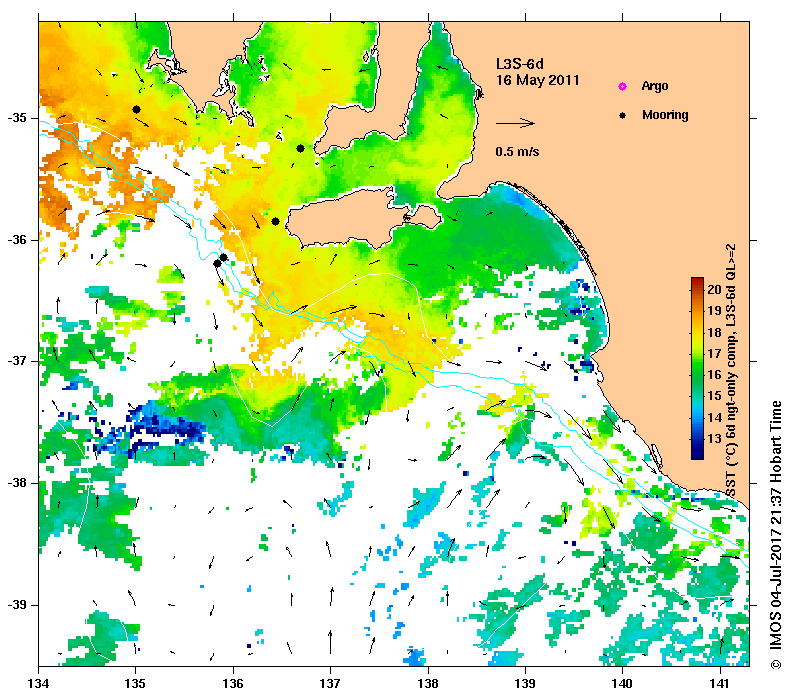Click latitude axis label -37
The image size is (791, 700).
pos(17,361)
